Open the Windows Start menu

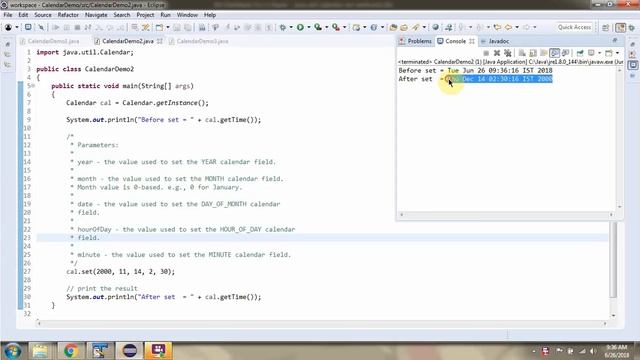13,351
